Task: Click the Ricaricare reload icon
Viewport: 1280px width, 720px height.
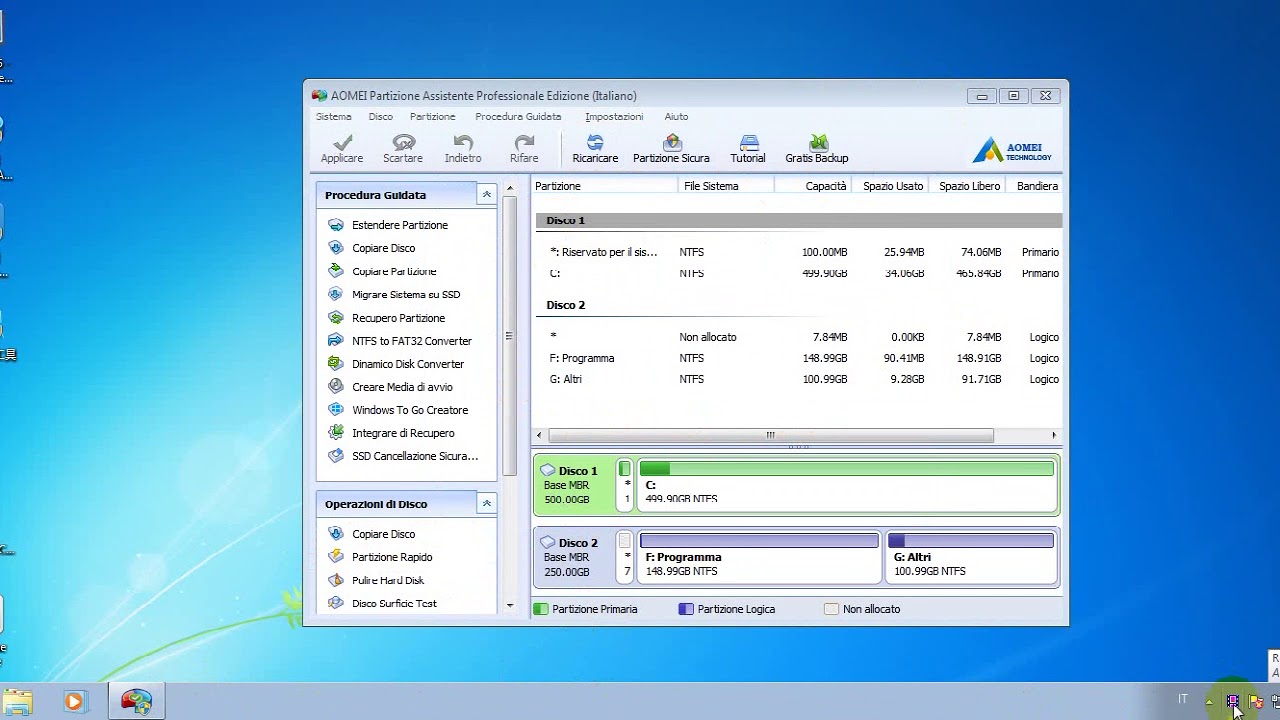Action: pyautogui.click(x=595, y=149)
